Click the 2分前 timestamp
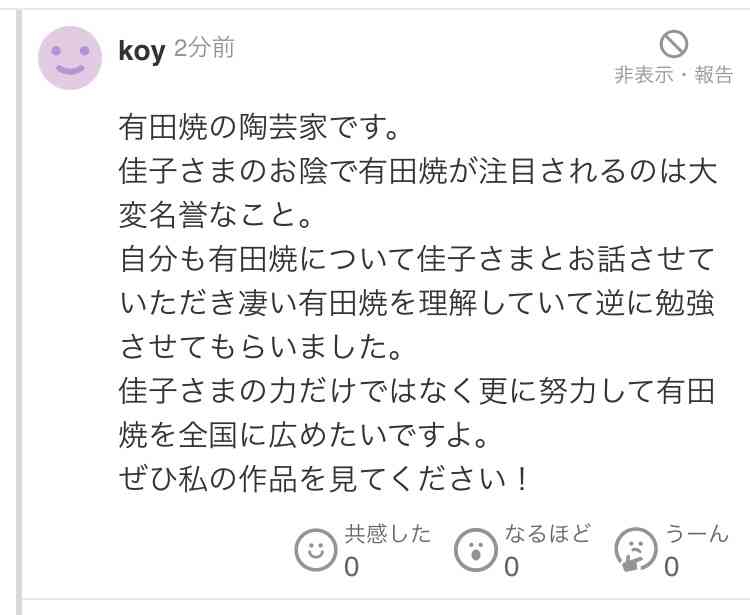The image size is (750, 615). [x=204, y=48]
